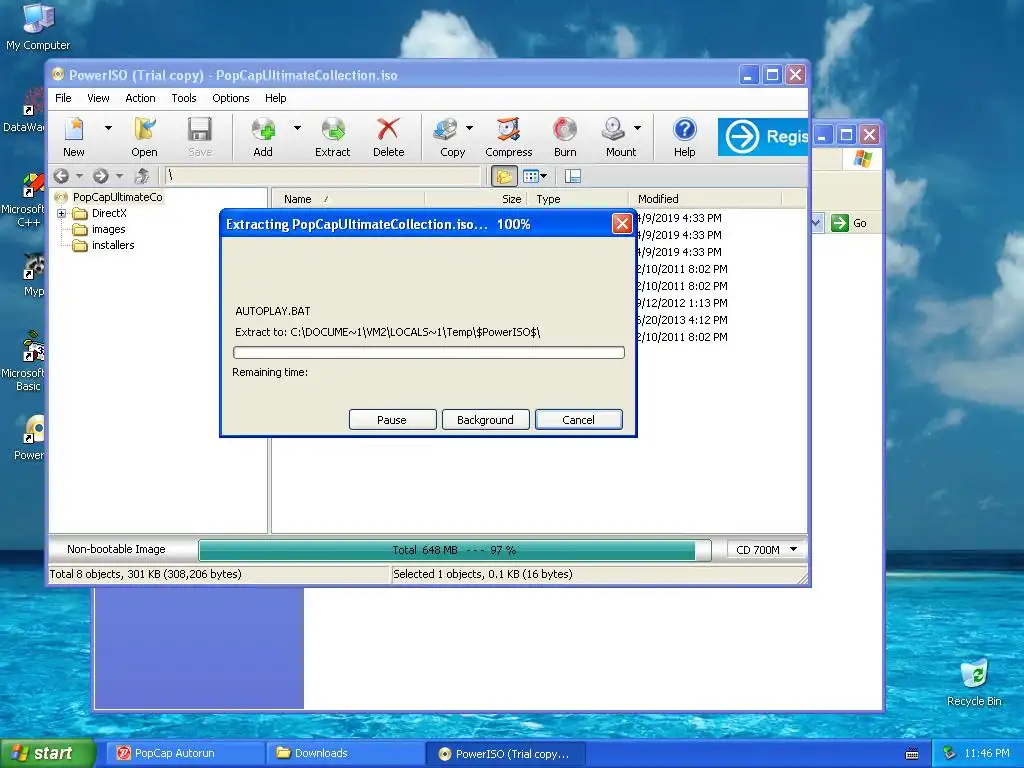The image size is (1024, 768).
Task: Select the installers folder in tree
Action: point(113,246)
